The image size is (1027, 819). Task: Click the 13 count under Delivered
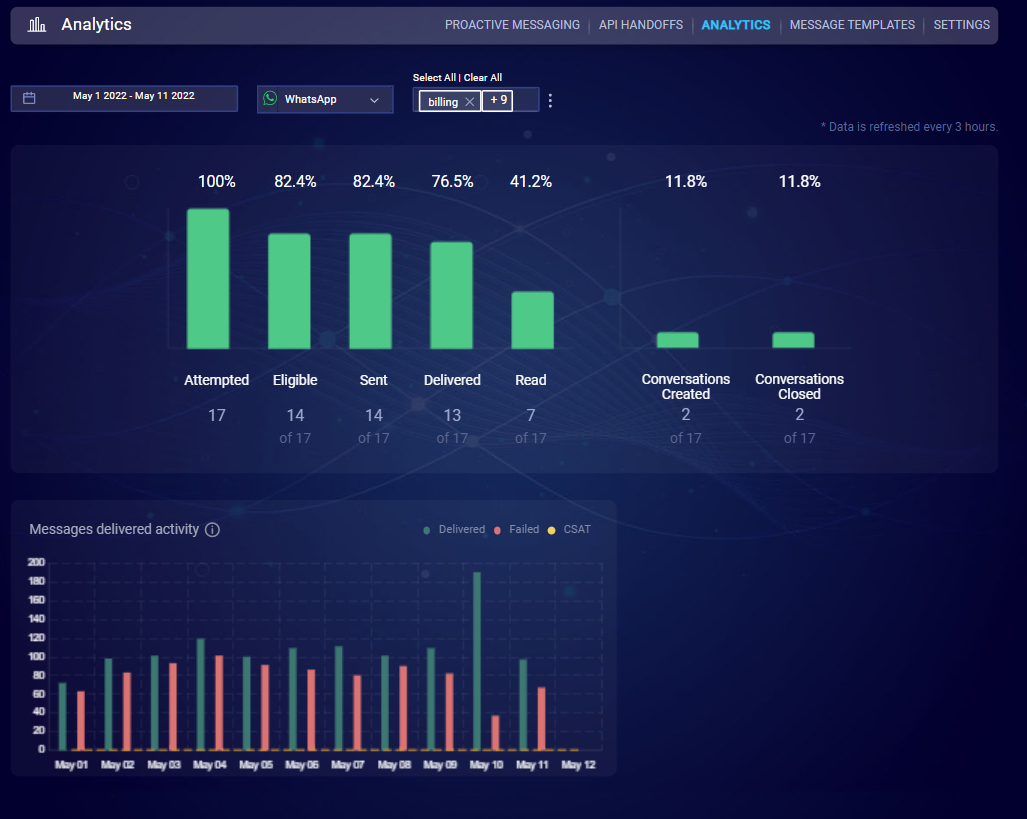pos(452,415)
